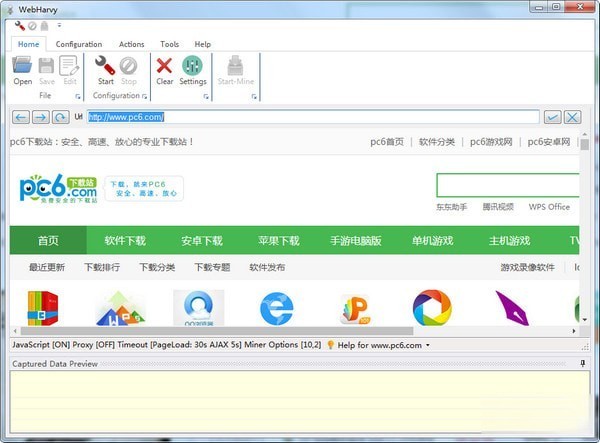Open the 软件下载 navigation tab
Image resolution: width=600 pixels, height=443 pixels.
click(x=125, y=240)
